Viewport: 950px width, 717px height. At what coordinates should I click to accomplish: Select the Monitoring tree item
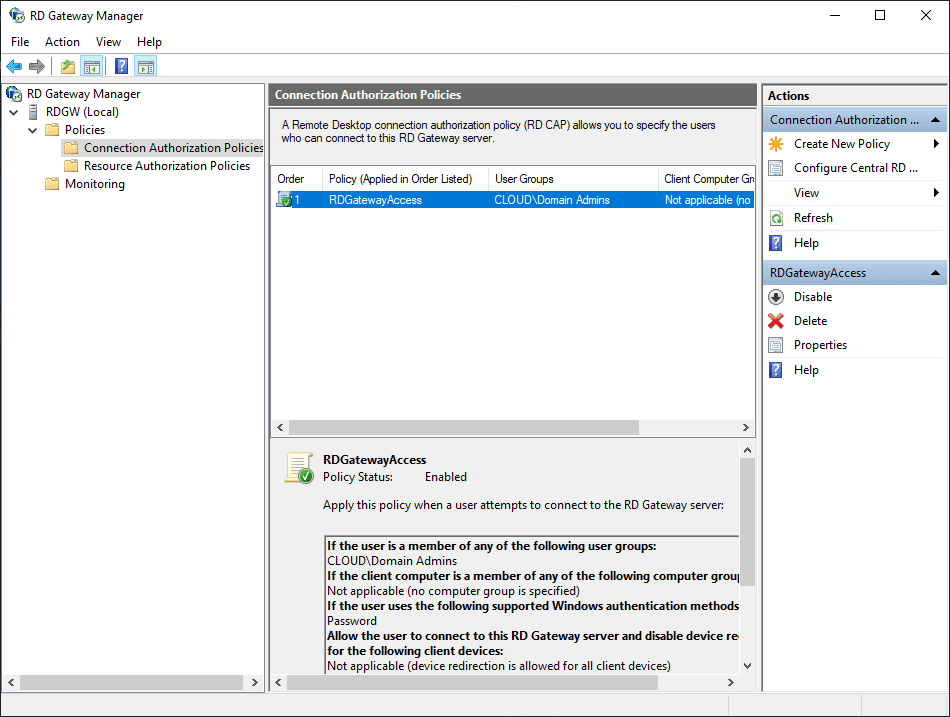click(95, 184)
